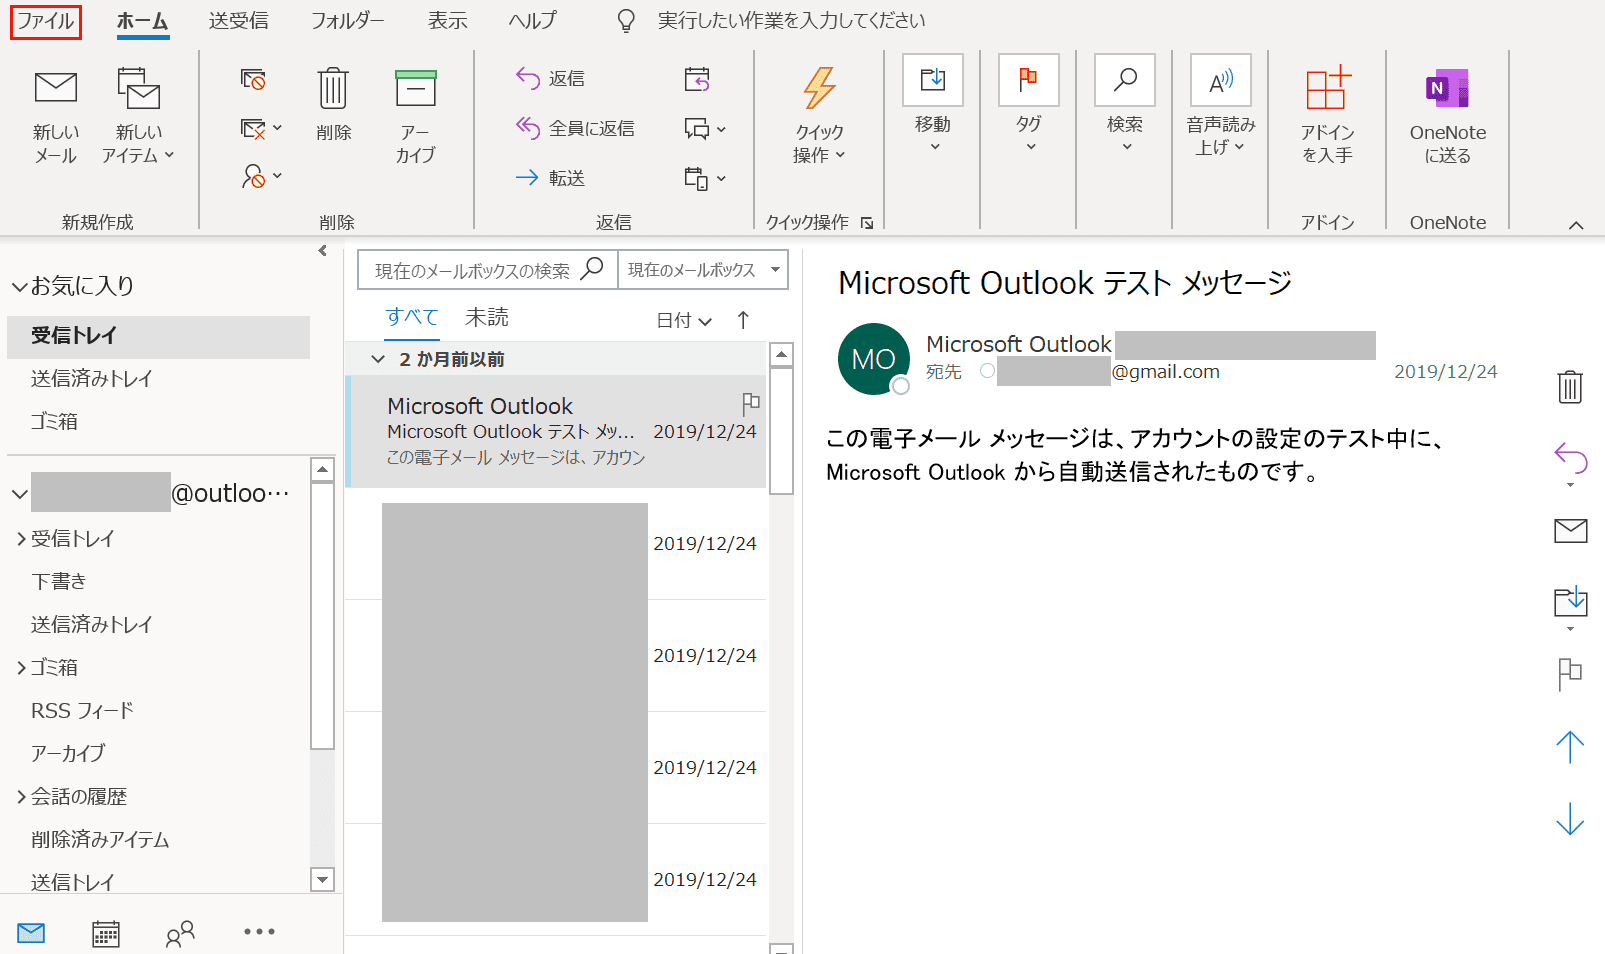
Task: Select Inbox under Favorites
Action: point(158,337)
